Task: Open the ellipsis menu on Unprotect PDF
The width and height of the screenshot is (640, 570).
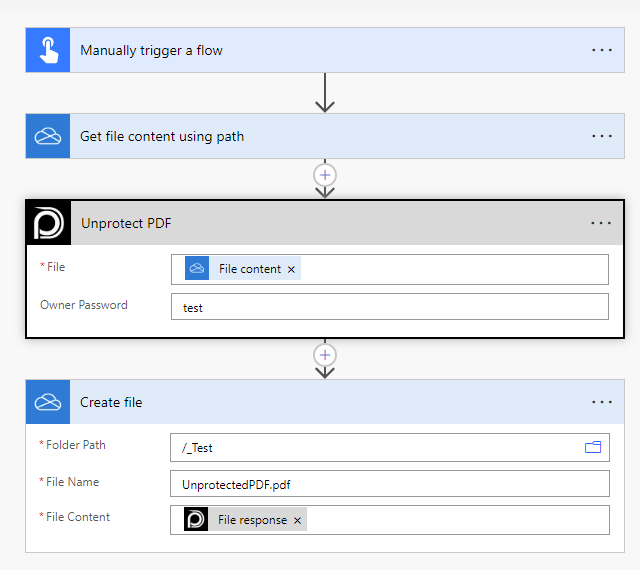Action: [600, 223]
